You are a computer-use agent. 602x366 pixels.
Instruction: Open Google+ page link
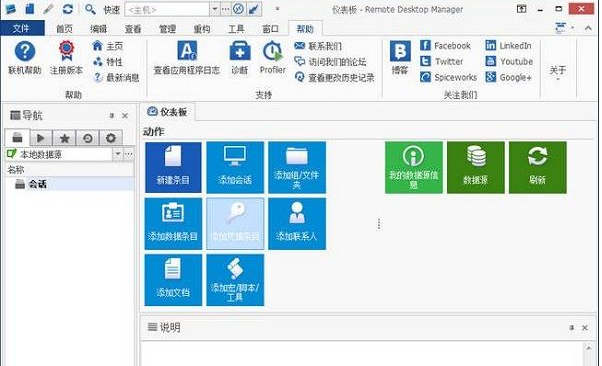[508, 77]
